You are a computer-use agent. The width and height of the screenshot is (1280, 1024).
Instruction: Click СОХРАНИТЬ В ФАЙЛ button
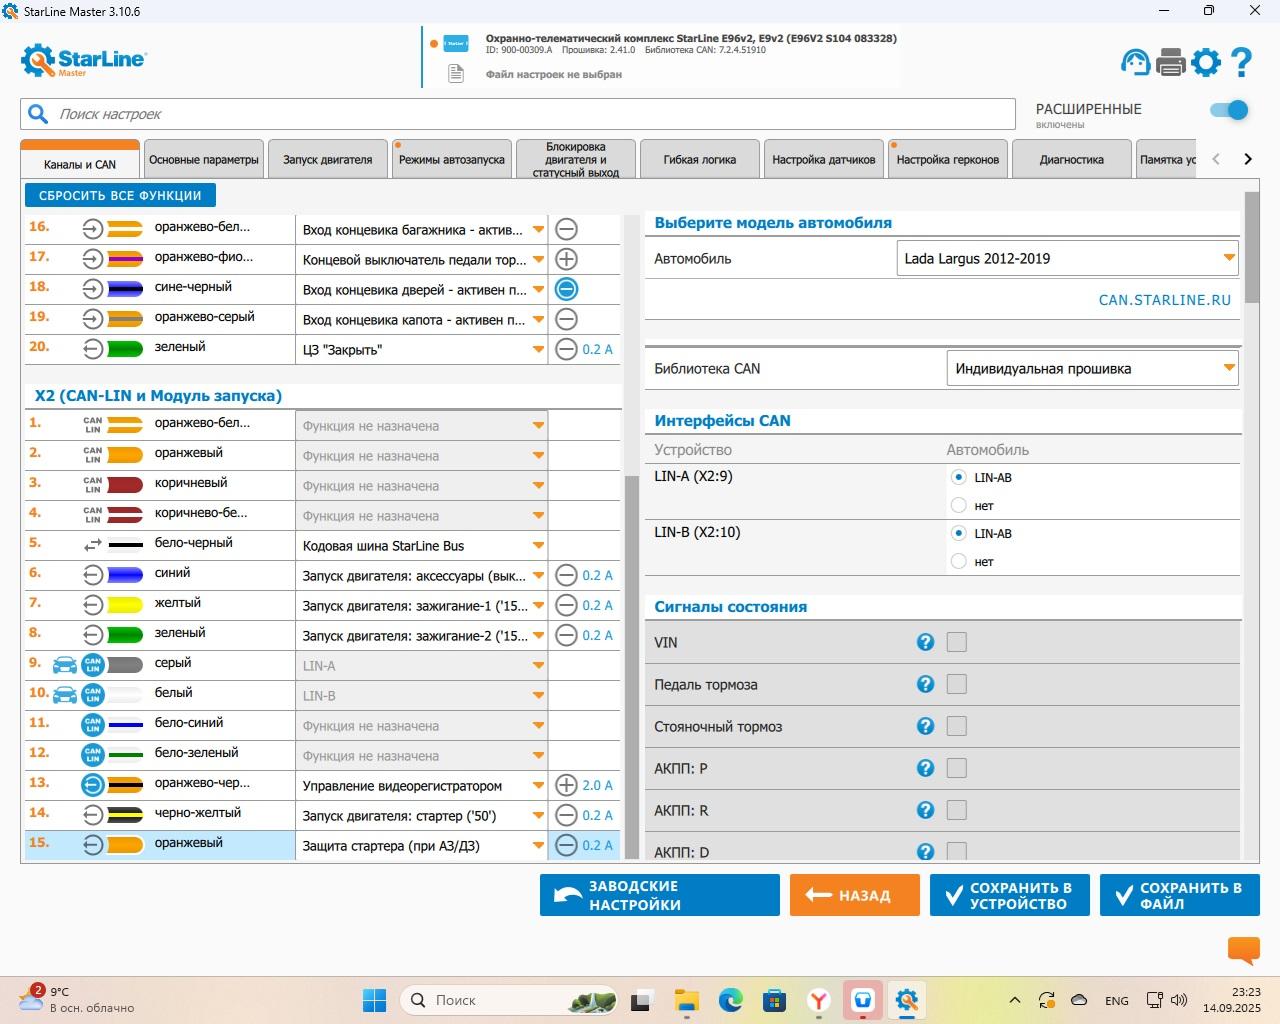pos(1180,895)
